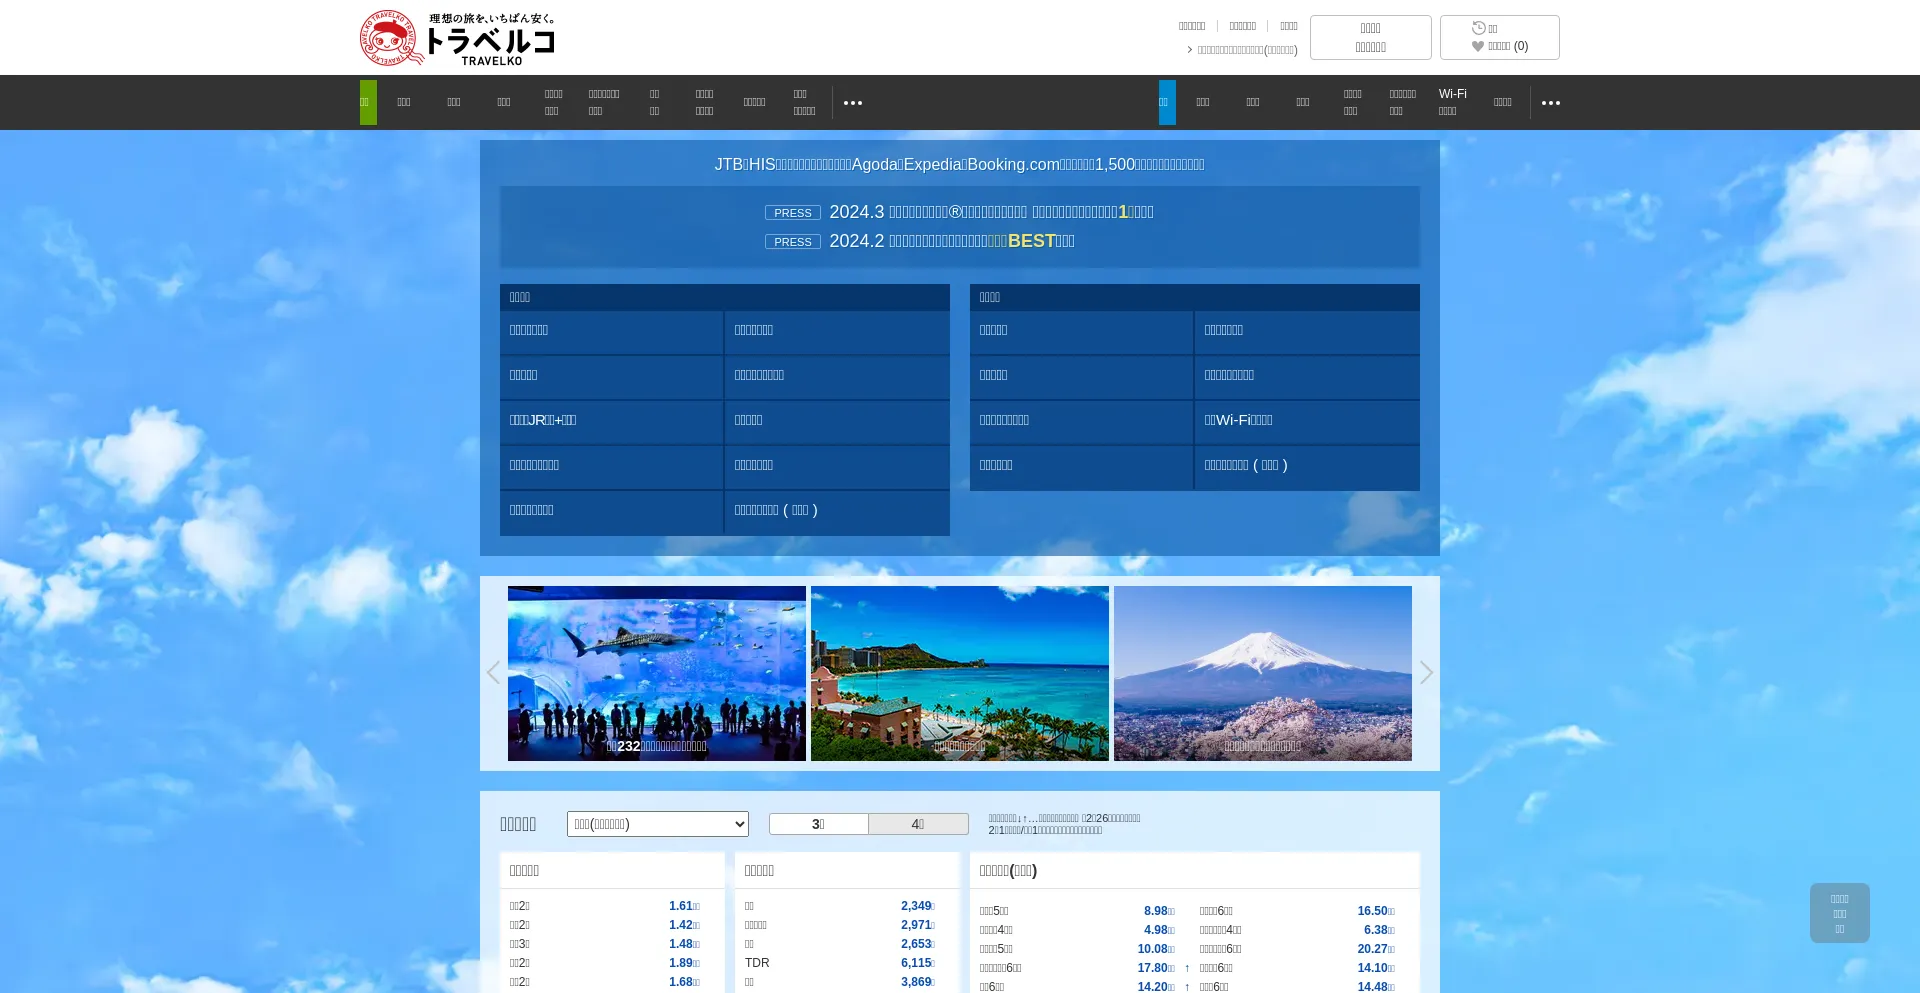
Task: Expand the departure dropdown in the price section
Action: 657,824
